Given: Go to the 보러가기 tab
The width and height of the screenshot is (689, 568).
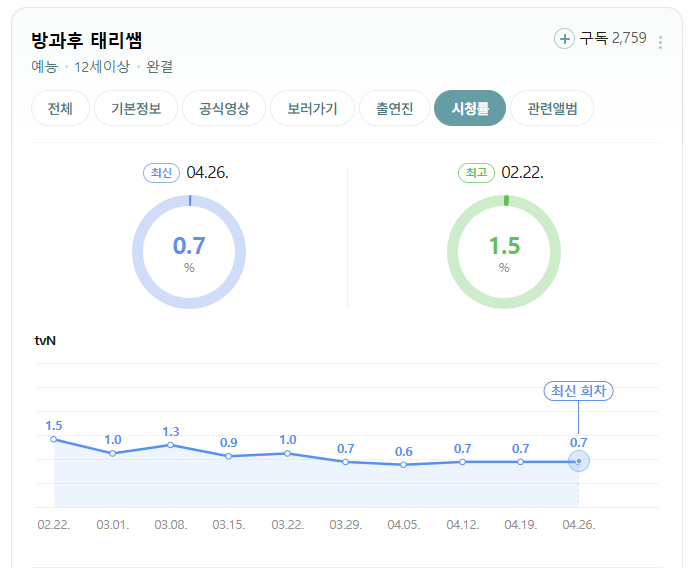Looking at the screenshot, I should [312, 108].
